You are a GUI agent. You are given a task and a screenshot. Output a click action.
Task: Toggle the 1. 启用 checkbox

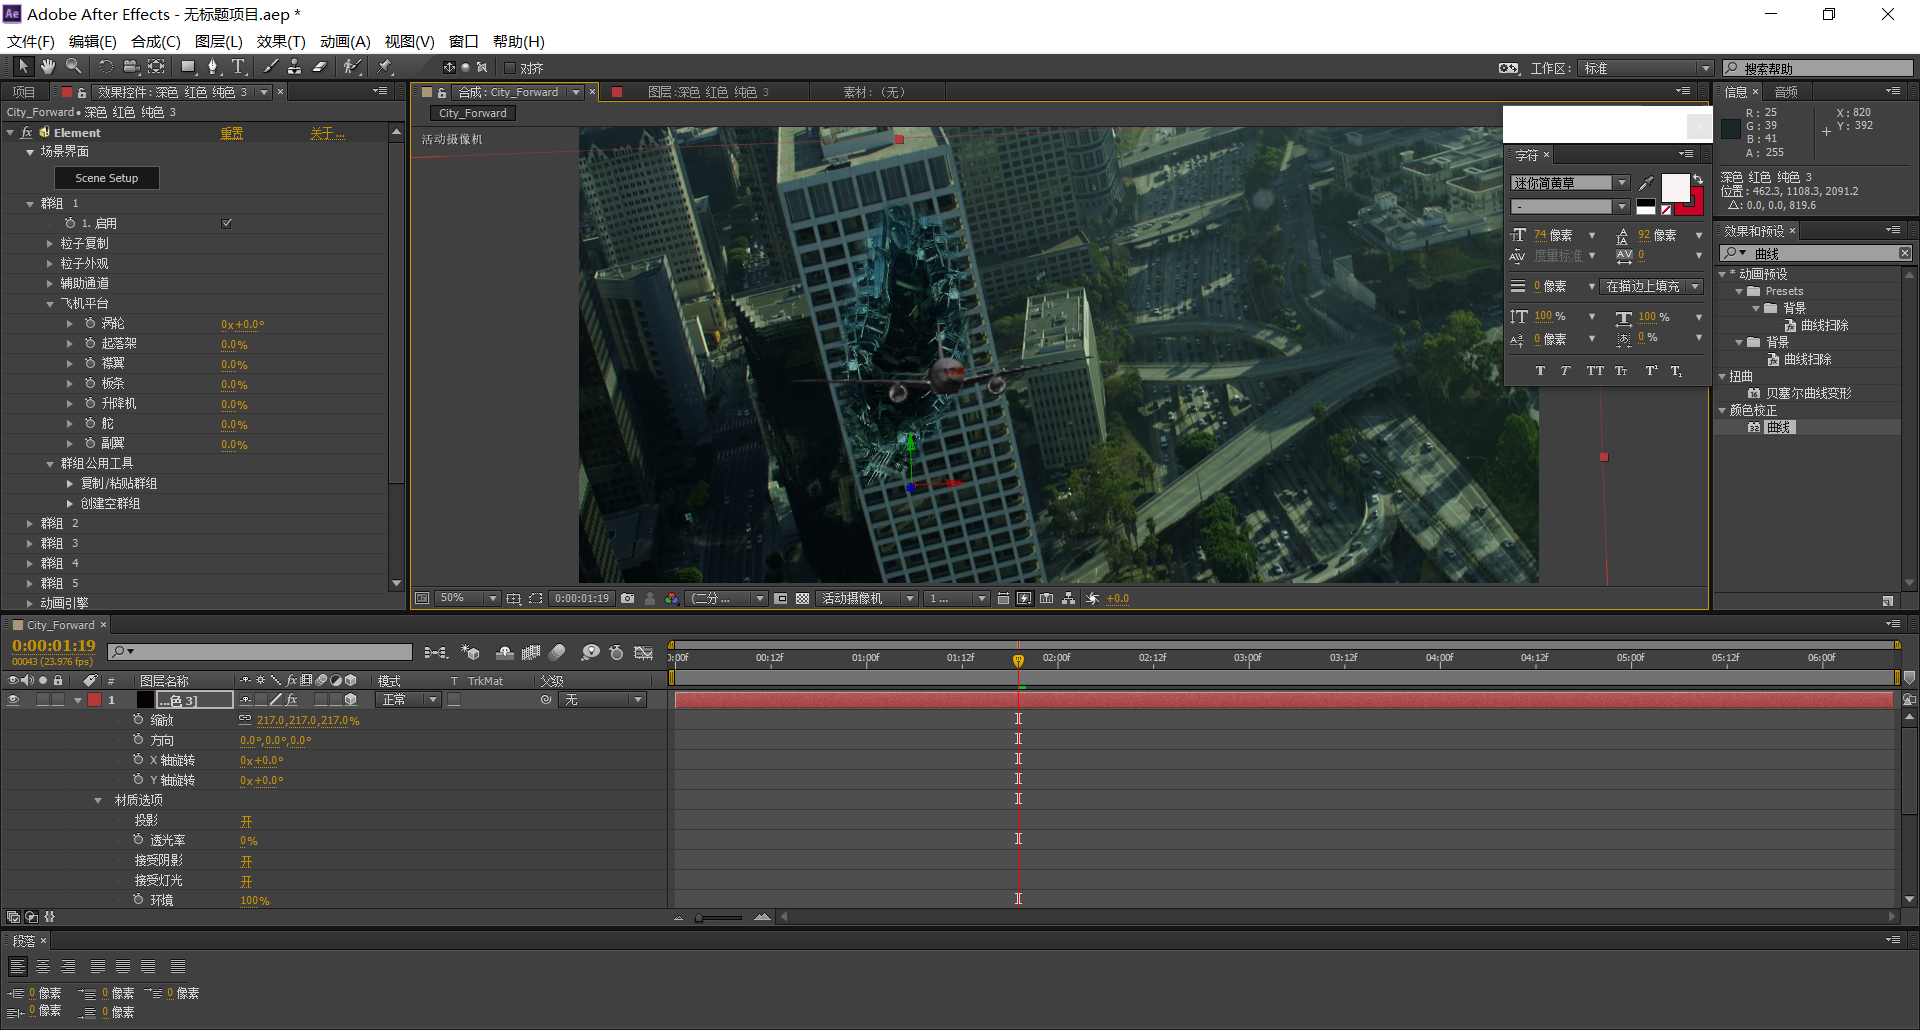(x=227, y=223)
